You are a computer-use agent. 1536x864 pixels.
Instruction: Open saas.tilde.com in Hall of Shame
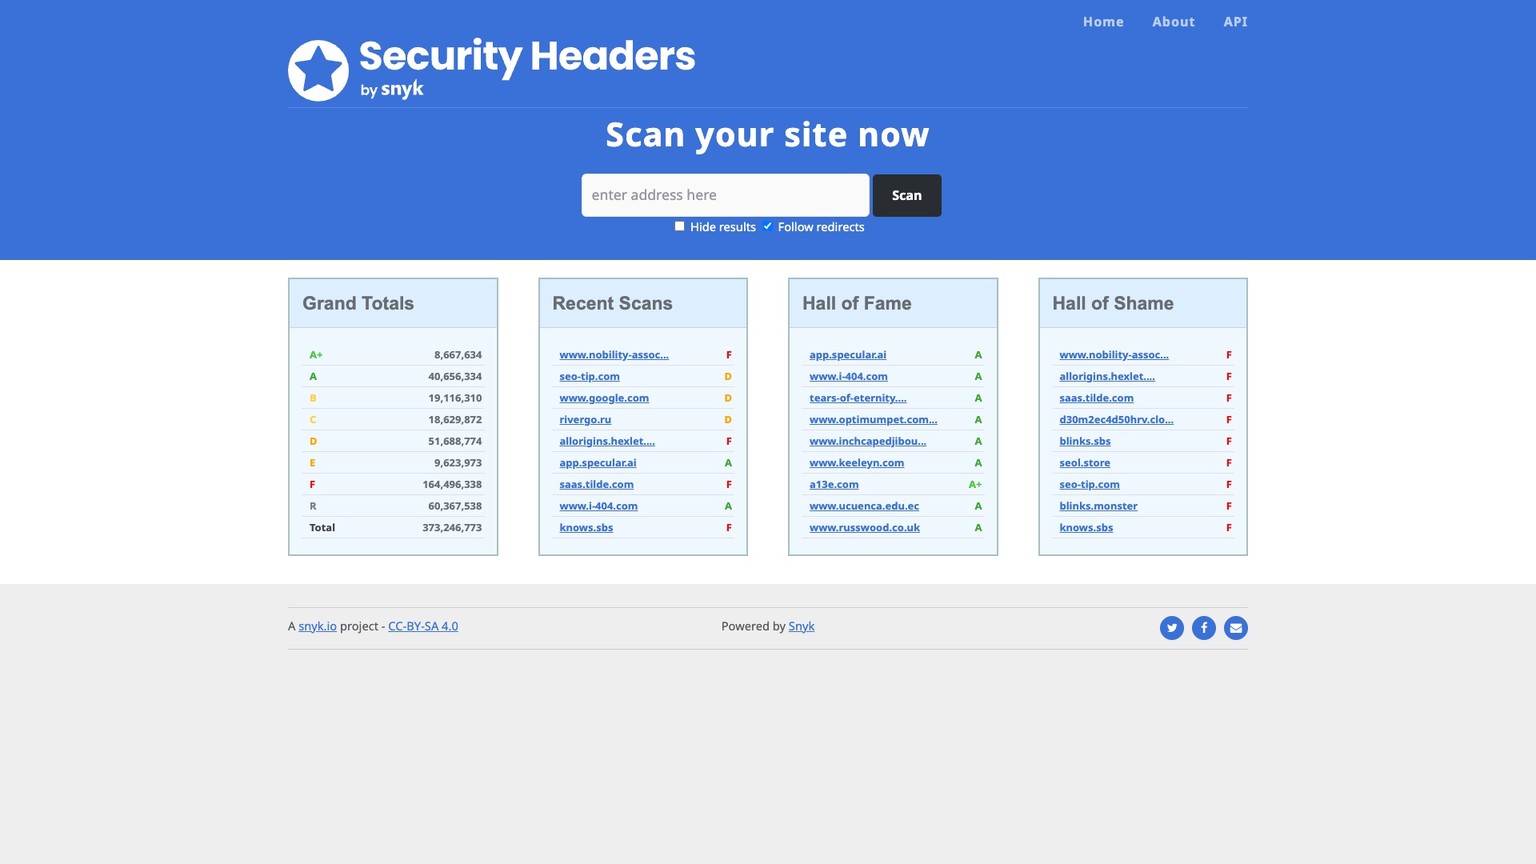(1096, 398)
